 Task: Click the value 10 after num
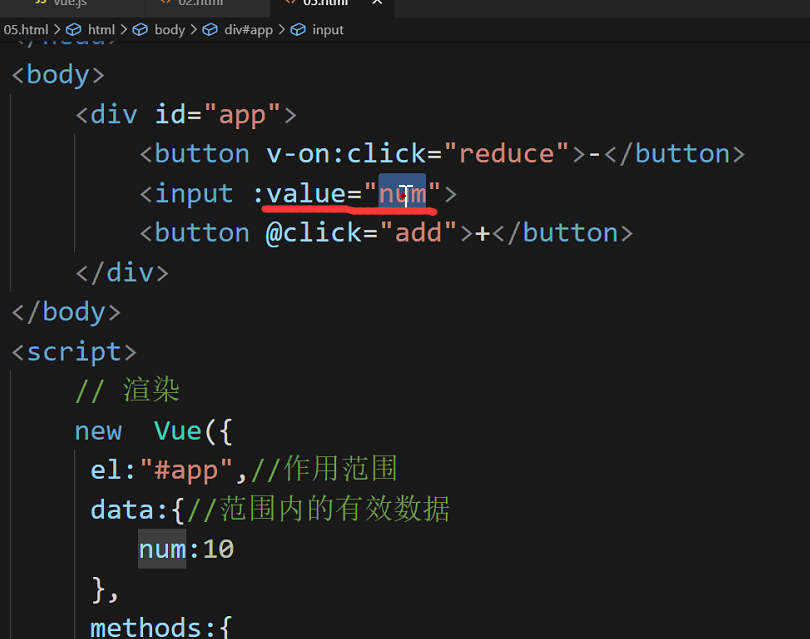tap(219, 549)
